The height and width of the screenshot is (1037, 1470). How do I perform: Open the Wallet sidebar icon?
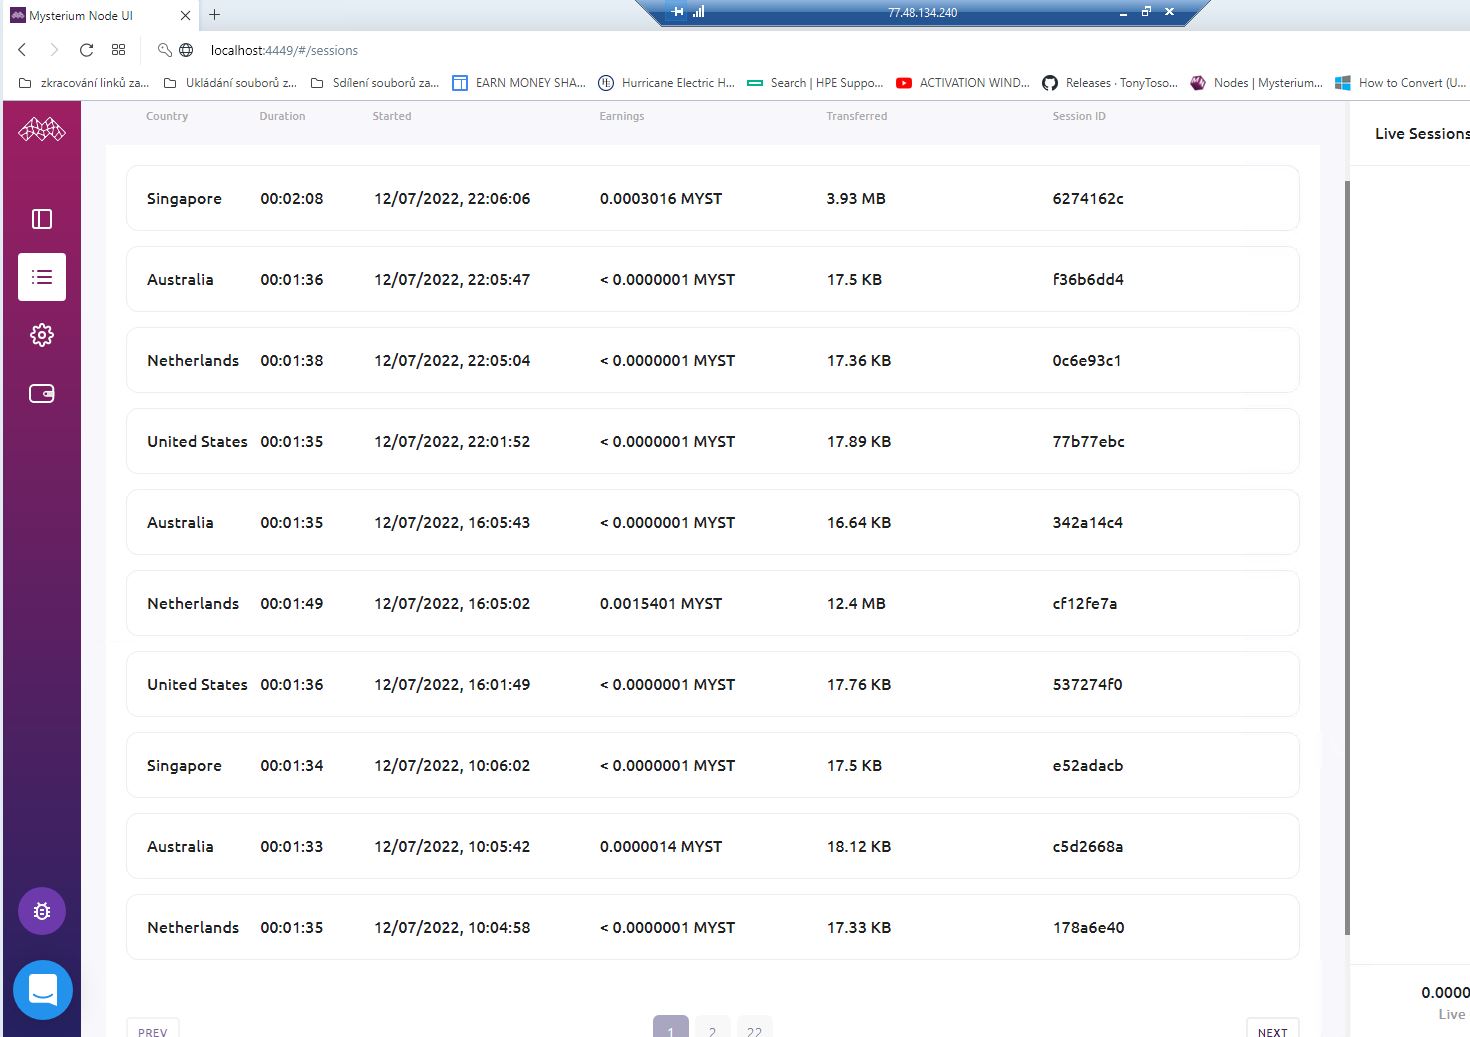coord(42,393)
